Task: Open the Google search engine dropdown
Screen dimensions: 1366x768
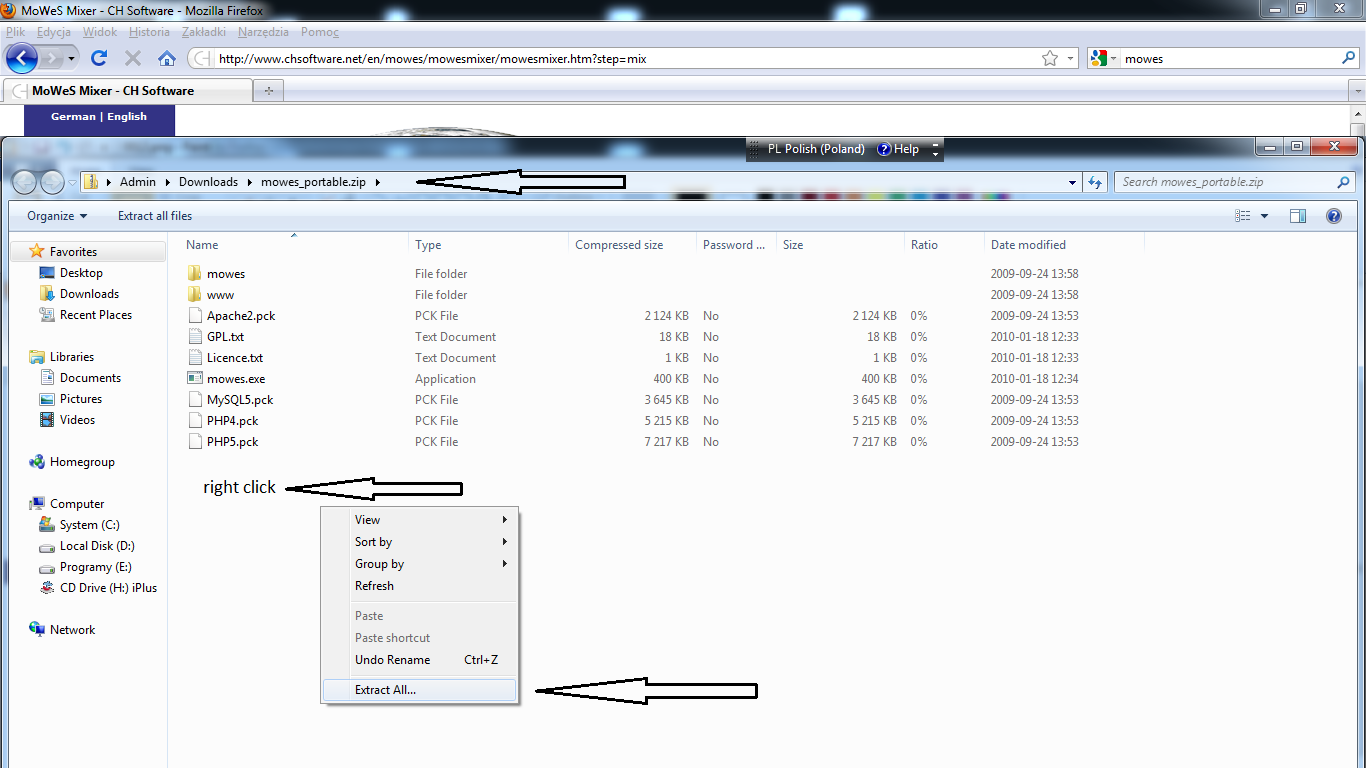Action: point(1114,58)
